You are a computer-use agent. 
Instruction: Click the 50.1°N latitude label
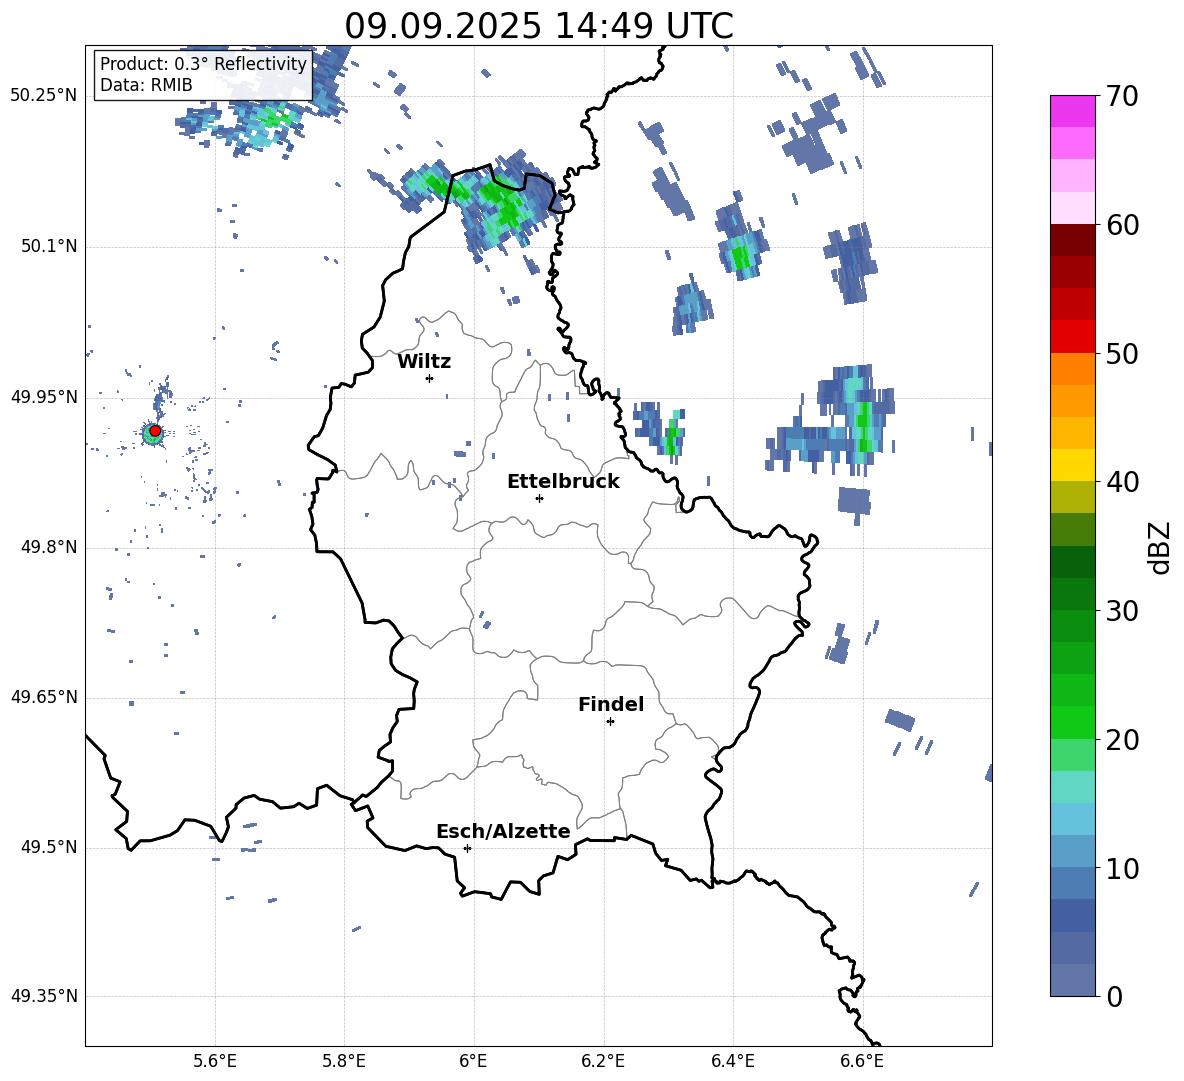click(49, 246)
